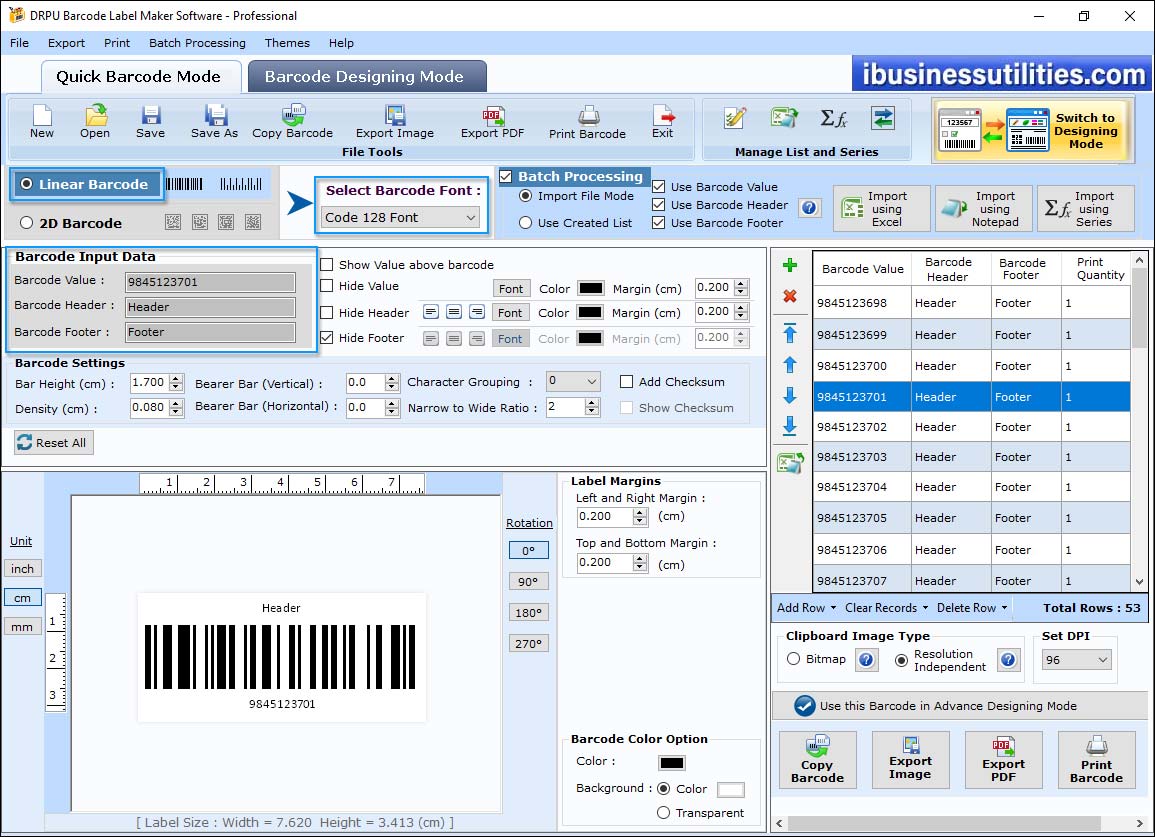
Task: Click the Excel export icon beside table
Action: pyautogui.click(x=790, y=463)
